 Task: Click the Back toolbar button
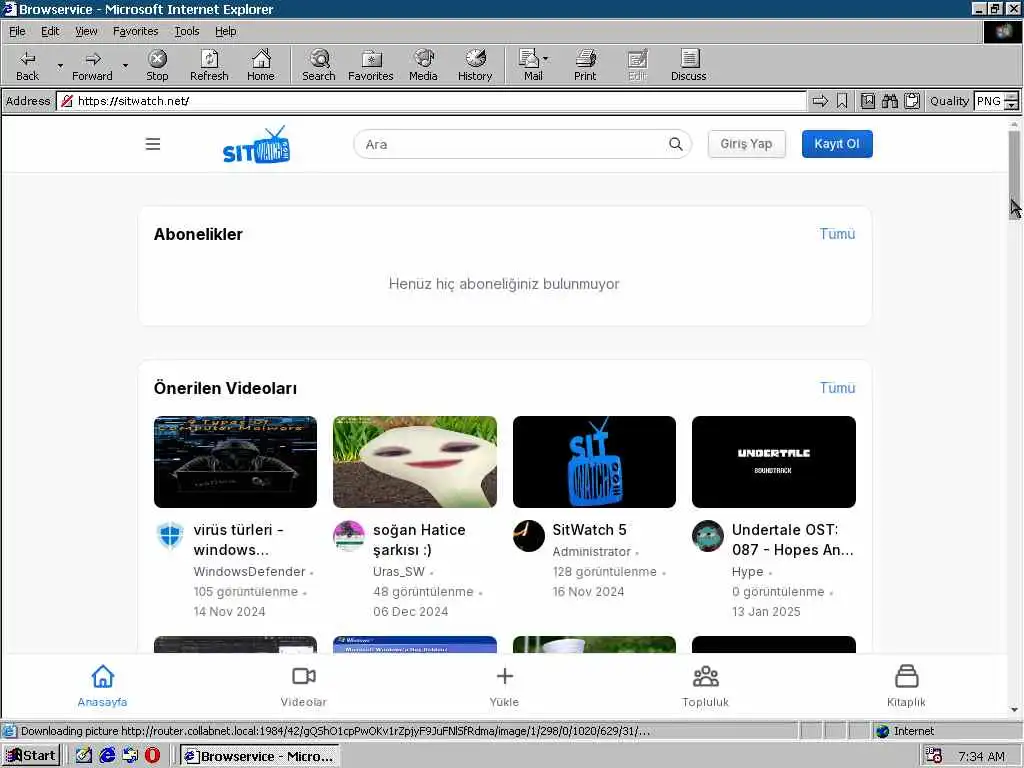27,65
